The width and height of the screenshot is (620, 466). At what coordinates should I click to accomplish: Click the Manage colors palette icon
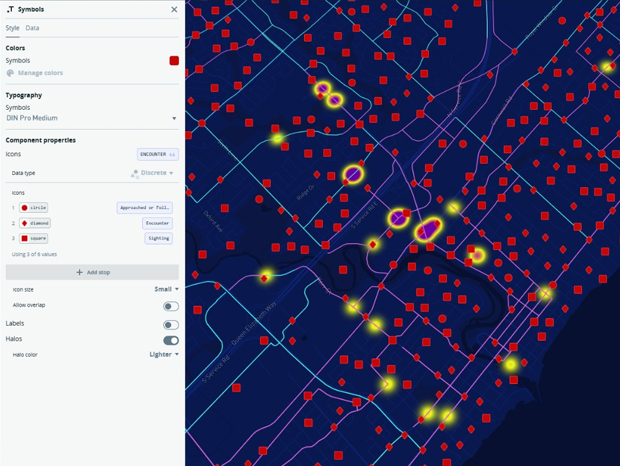tap(11, 73)
